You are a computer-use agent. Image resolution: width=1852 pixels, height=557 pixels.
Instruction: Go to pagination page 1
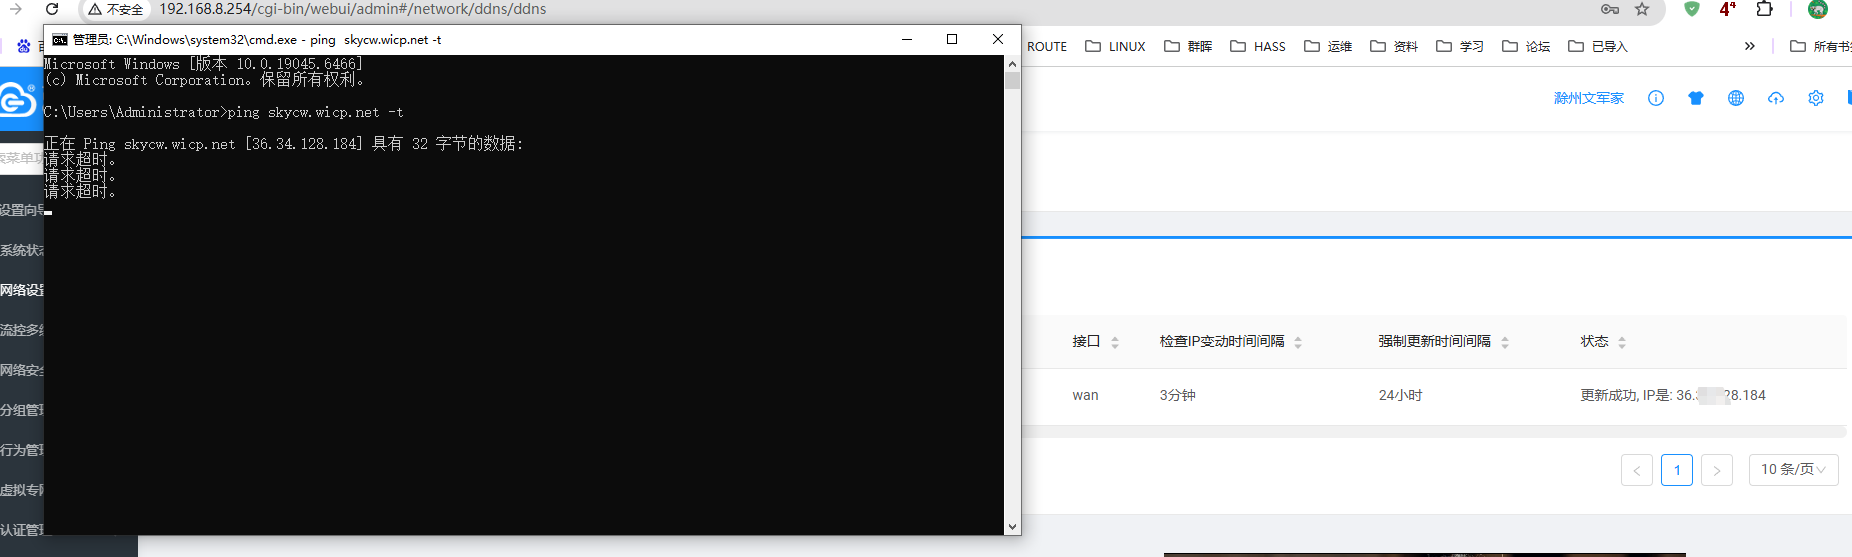1677,470
